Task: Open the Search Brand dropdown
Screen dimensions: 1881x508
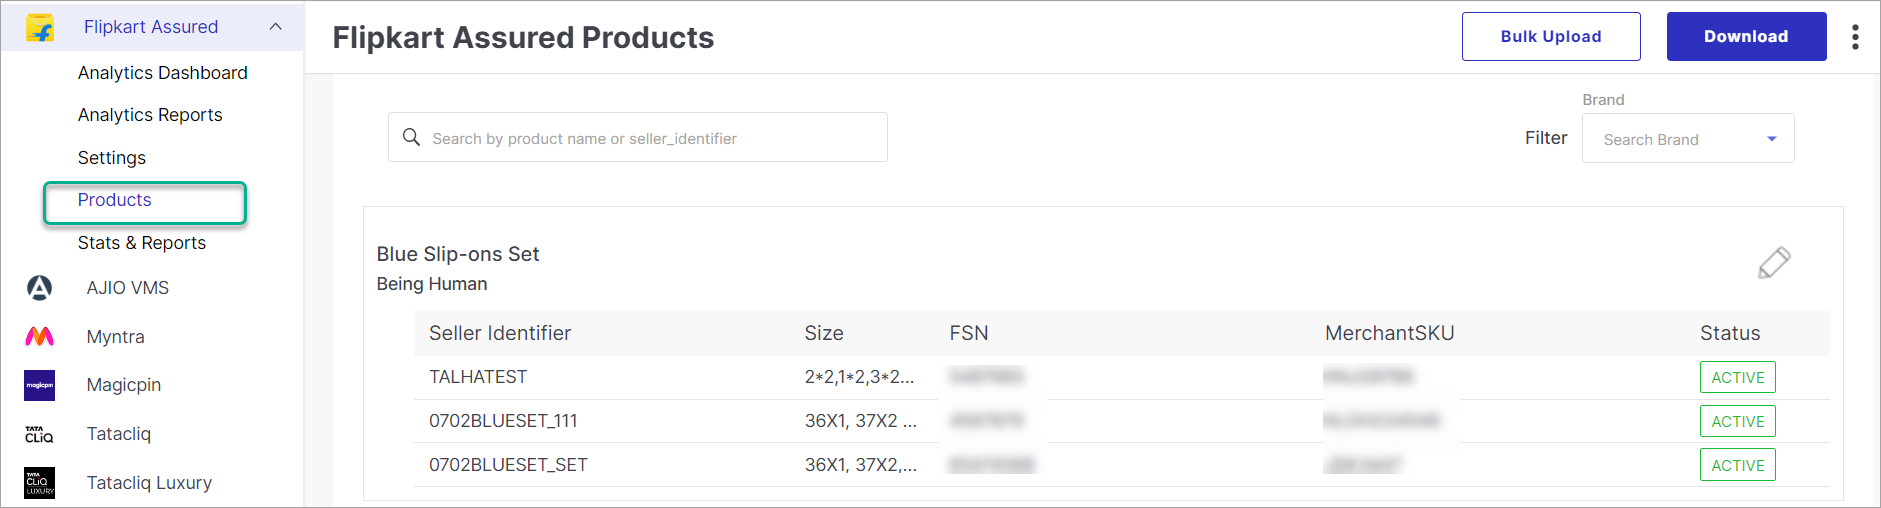Action: [x=1688, y=139]
